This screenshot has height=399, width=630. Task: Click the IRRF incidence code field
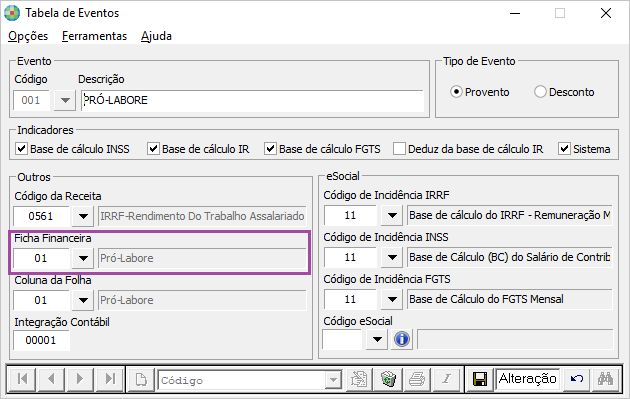tap(350, 215)
